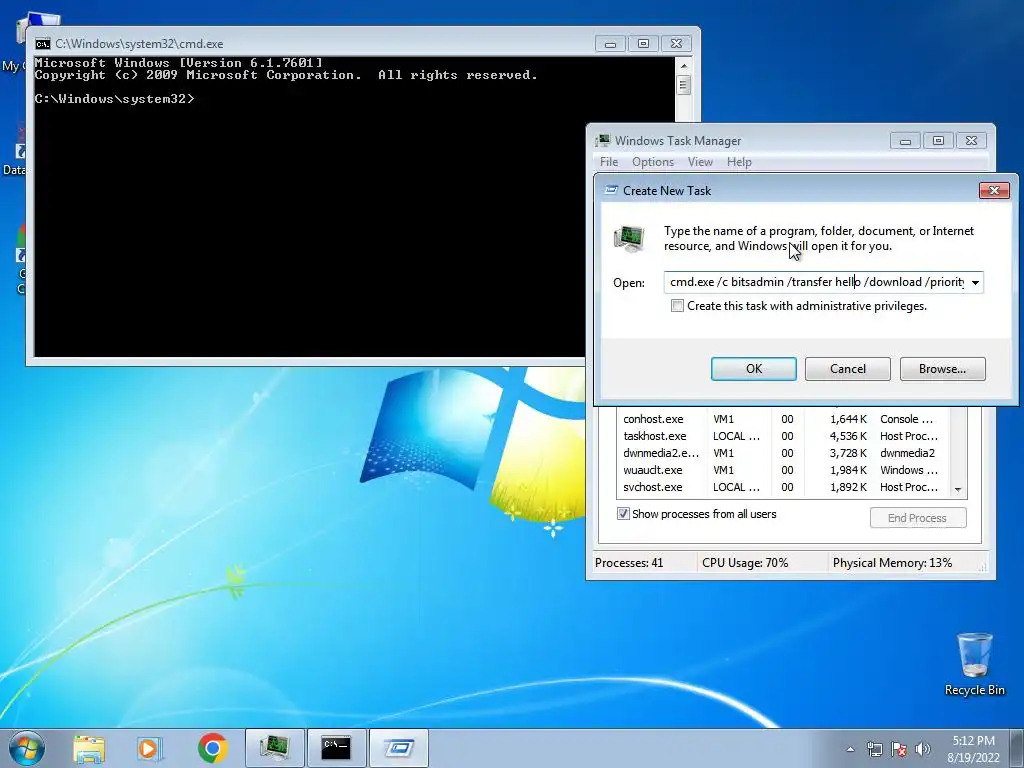
Task: Click the Physical Memory: 13% status entry
Action: pyautogui.click(x=893, y=562)
